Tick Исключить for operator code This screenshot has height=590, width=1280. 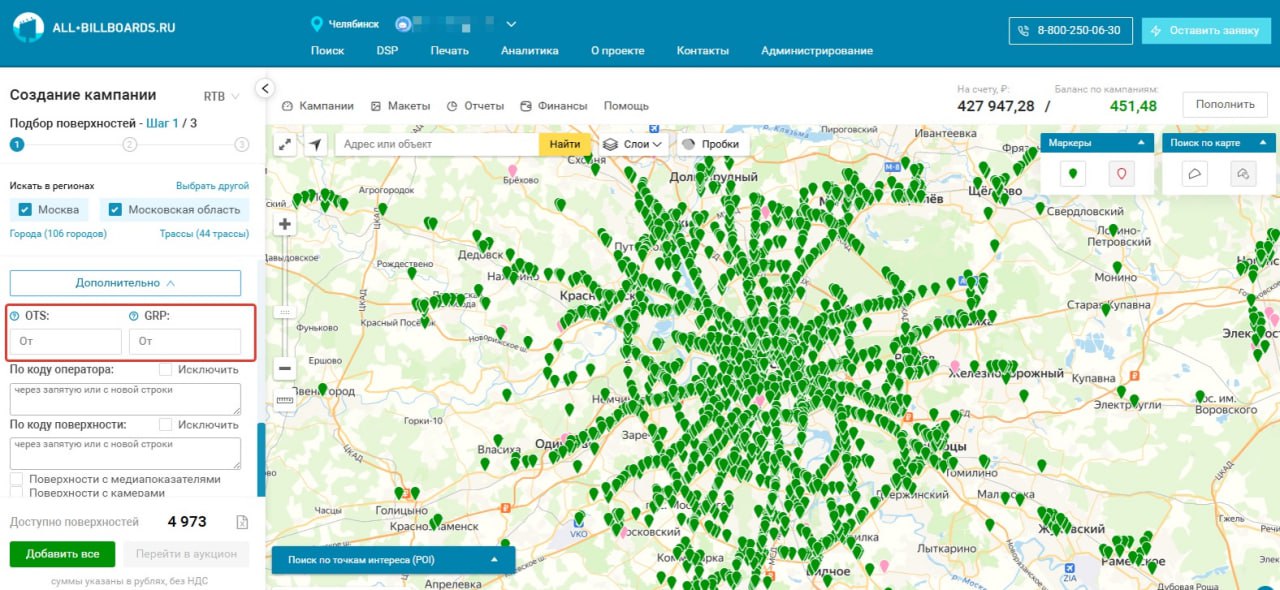[166, 369]
